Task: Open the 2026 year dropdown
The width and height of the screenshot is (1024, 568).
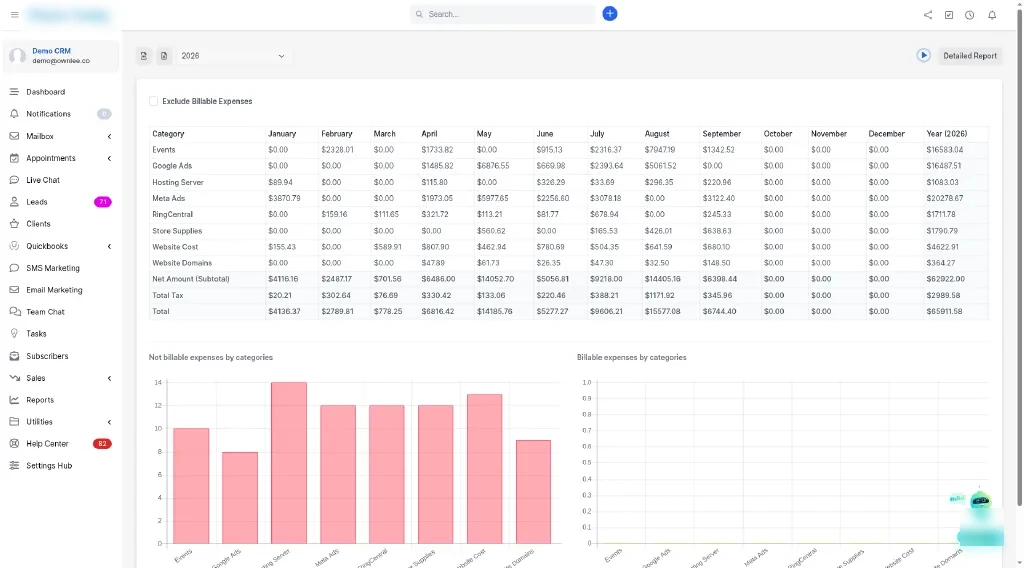Action: tap(233, 56)
